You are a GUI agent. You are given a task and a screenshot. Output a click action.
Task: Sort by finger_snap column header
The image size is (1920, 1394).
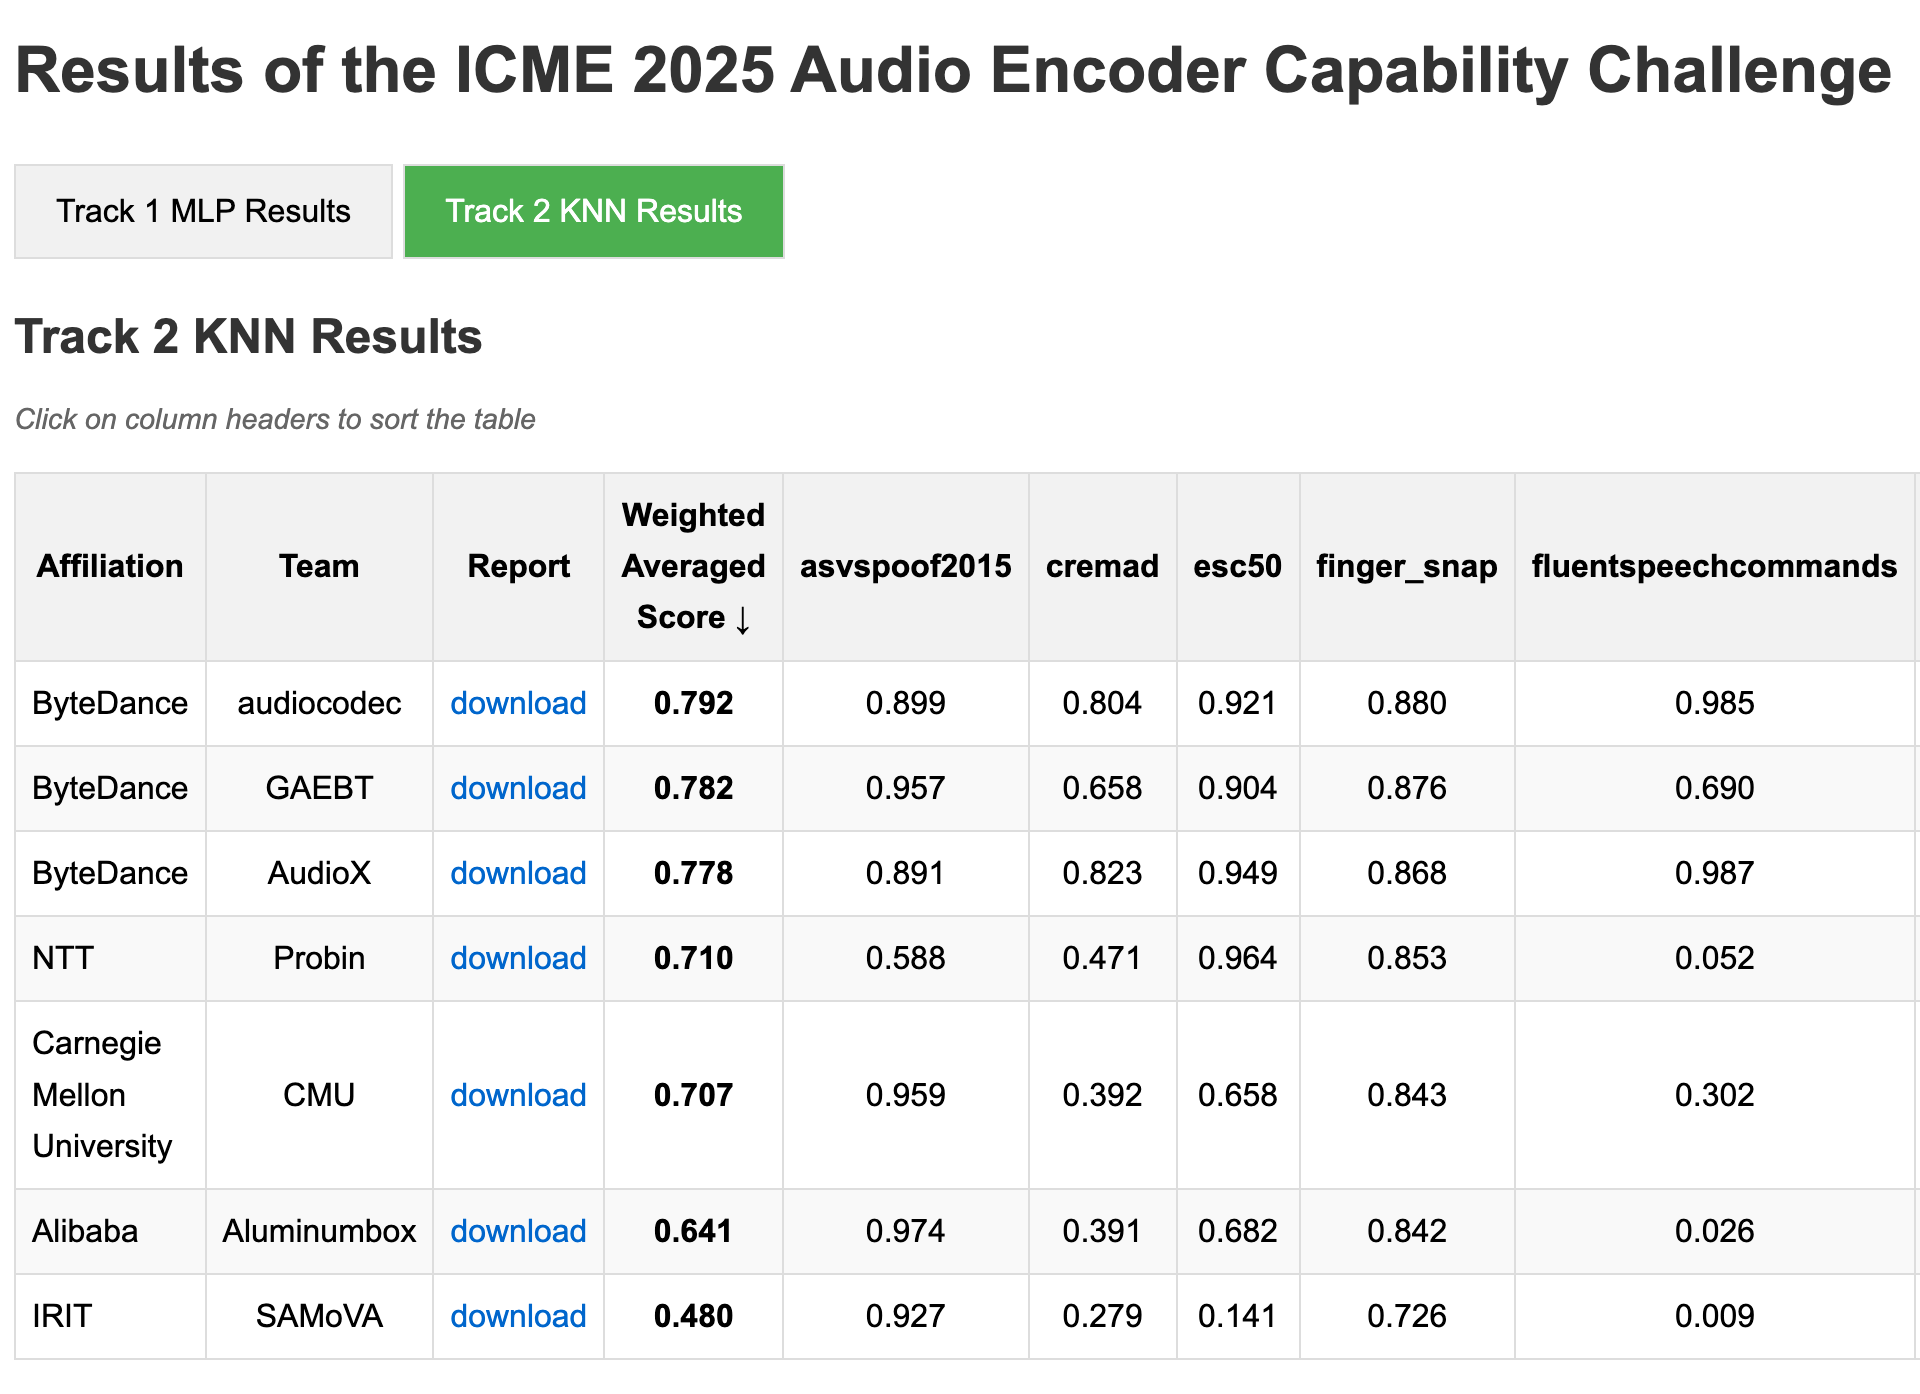click(1406, 566)
